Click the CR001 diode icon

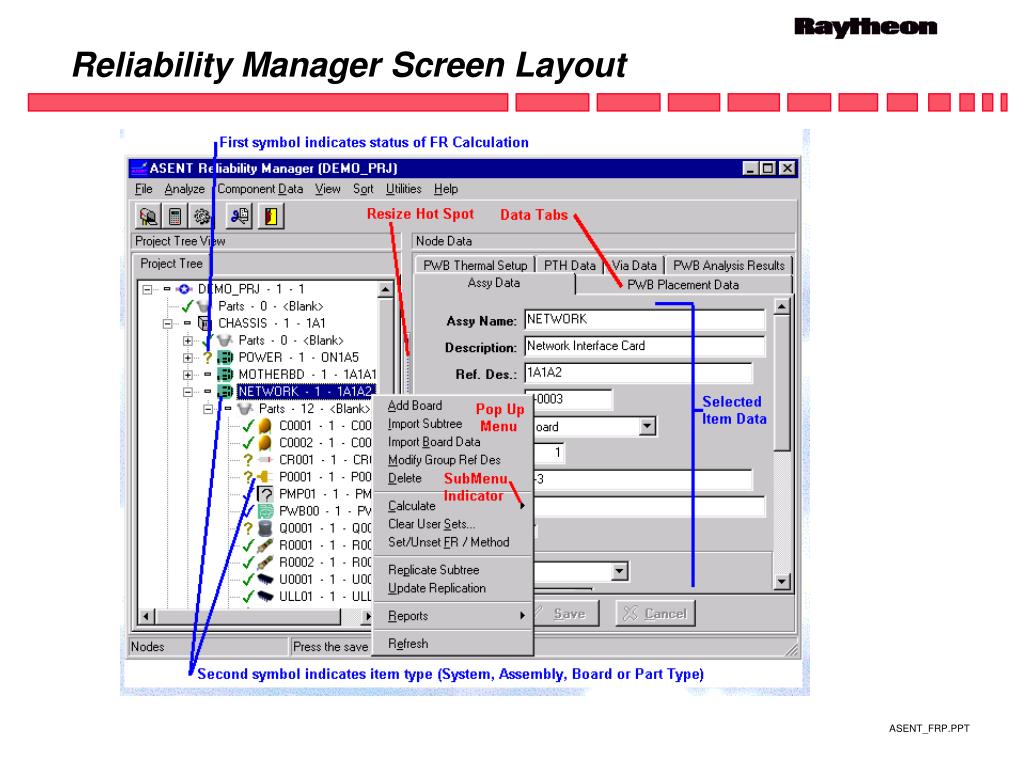265,460
